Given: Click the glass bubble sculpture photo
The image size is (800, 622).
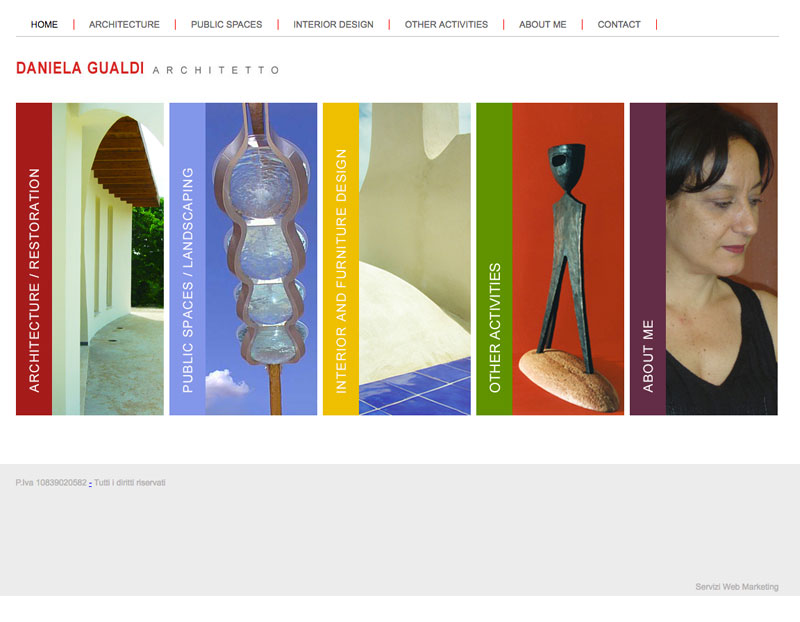Looking at the screenshot, I should [x=261, y=259].
